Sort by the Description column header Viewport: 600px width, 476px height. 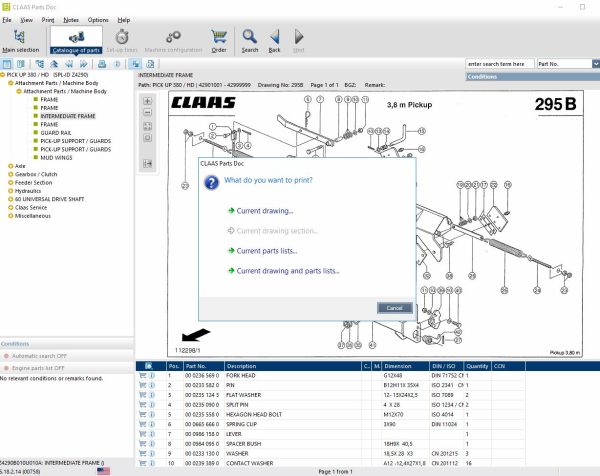[293, 366]
